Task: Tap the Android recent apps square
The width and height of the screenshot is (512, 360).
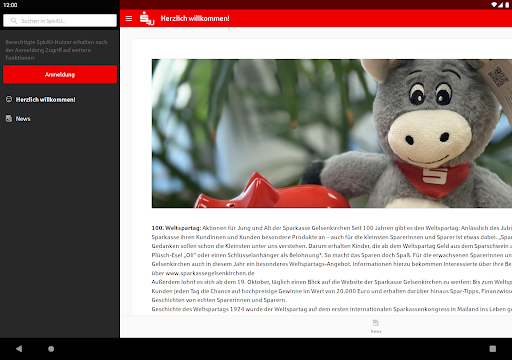Action: 493,349
